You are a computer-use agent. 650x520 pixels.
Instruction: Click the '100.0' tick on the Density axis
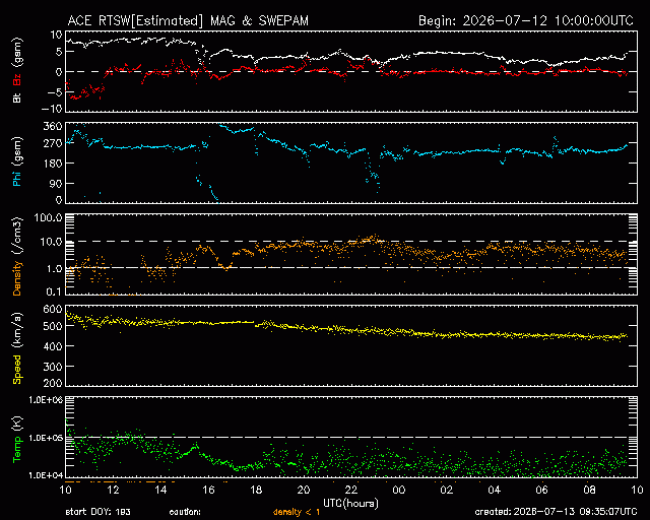[49, 218]
